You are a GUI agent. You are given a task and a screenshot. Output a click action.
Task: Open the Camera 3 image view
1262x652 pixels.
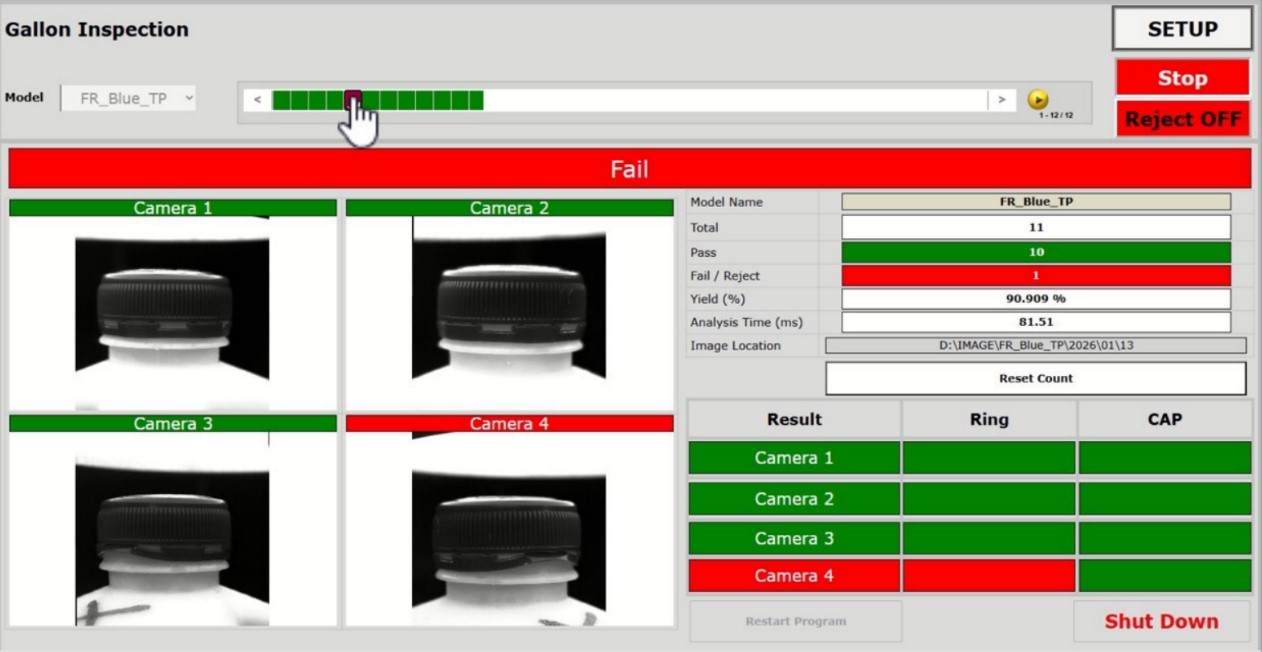click(172, 528)
